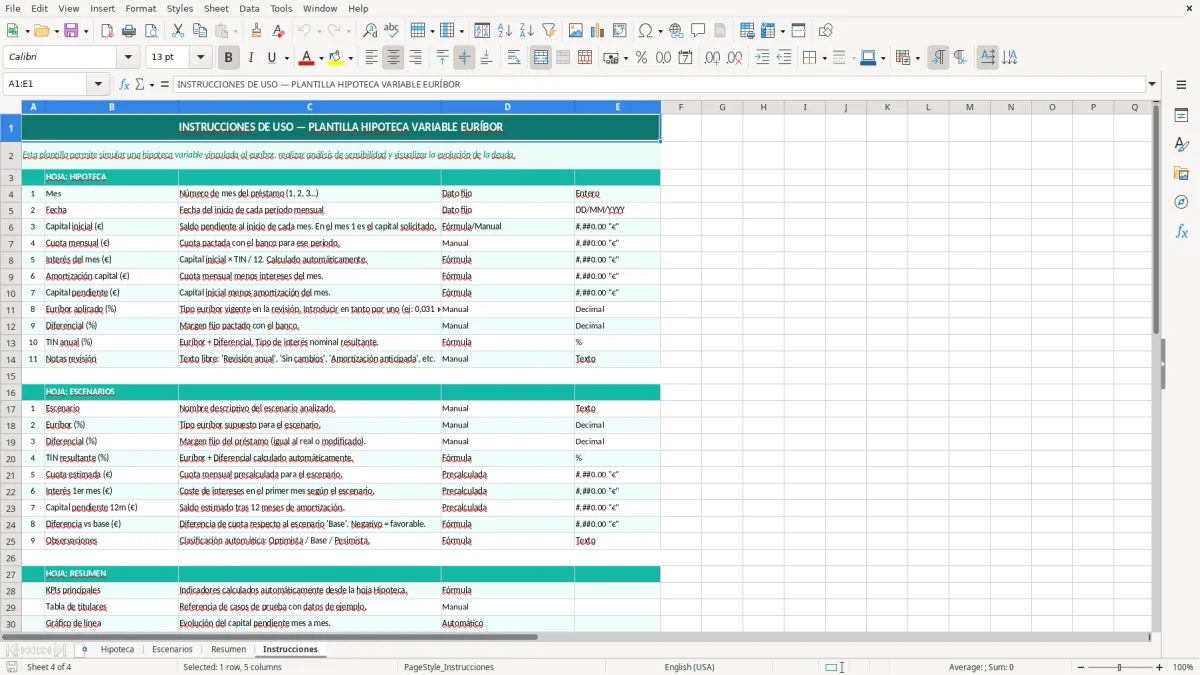Image resolution: width=1200 pixels, height=675 pixels.
Task: Open the Sheet menu
Action: pyautogui.click(x=216, y=8)
